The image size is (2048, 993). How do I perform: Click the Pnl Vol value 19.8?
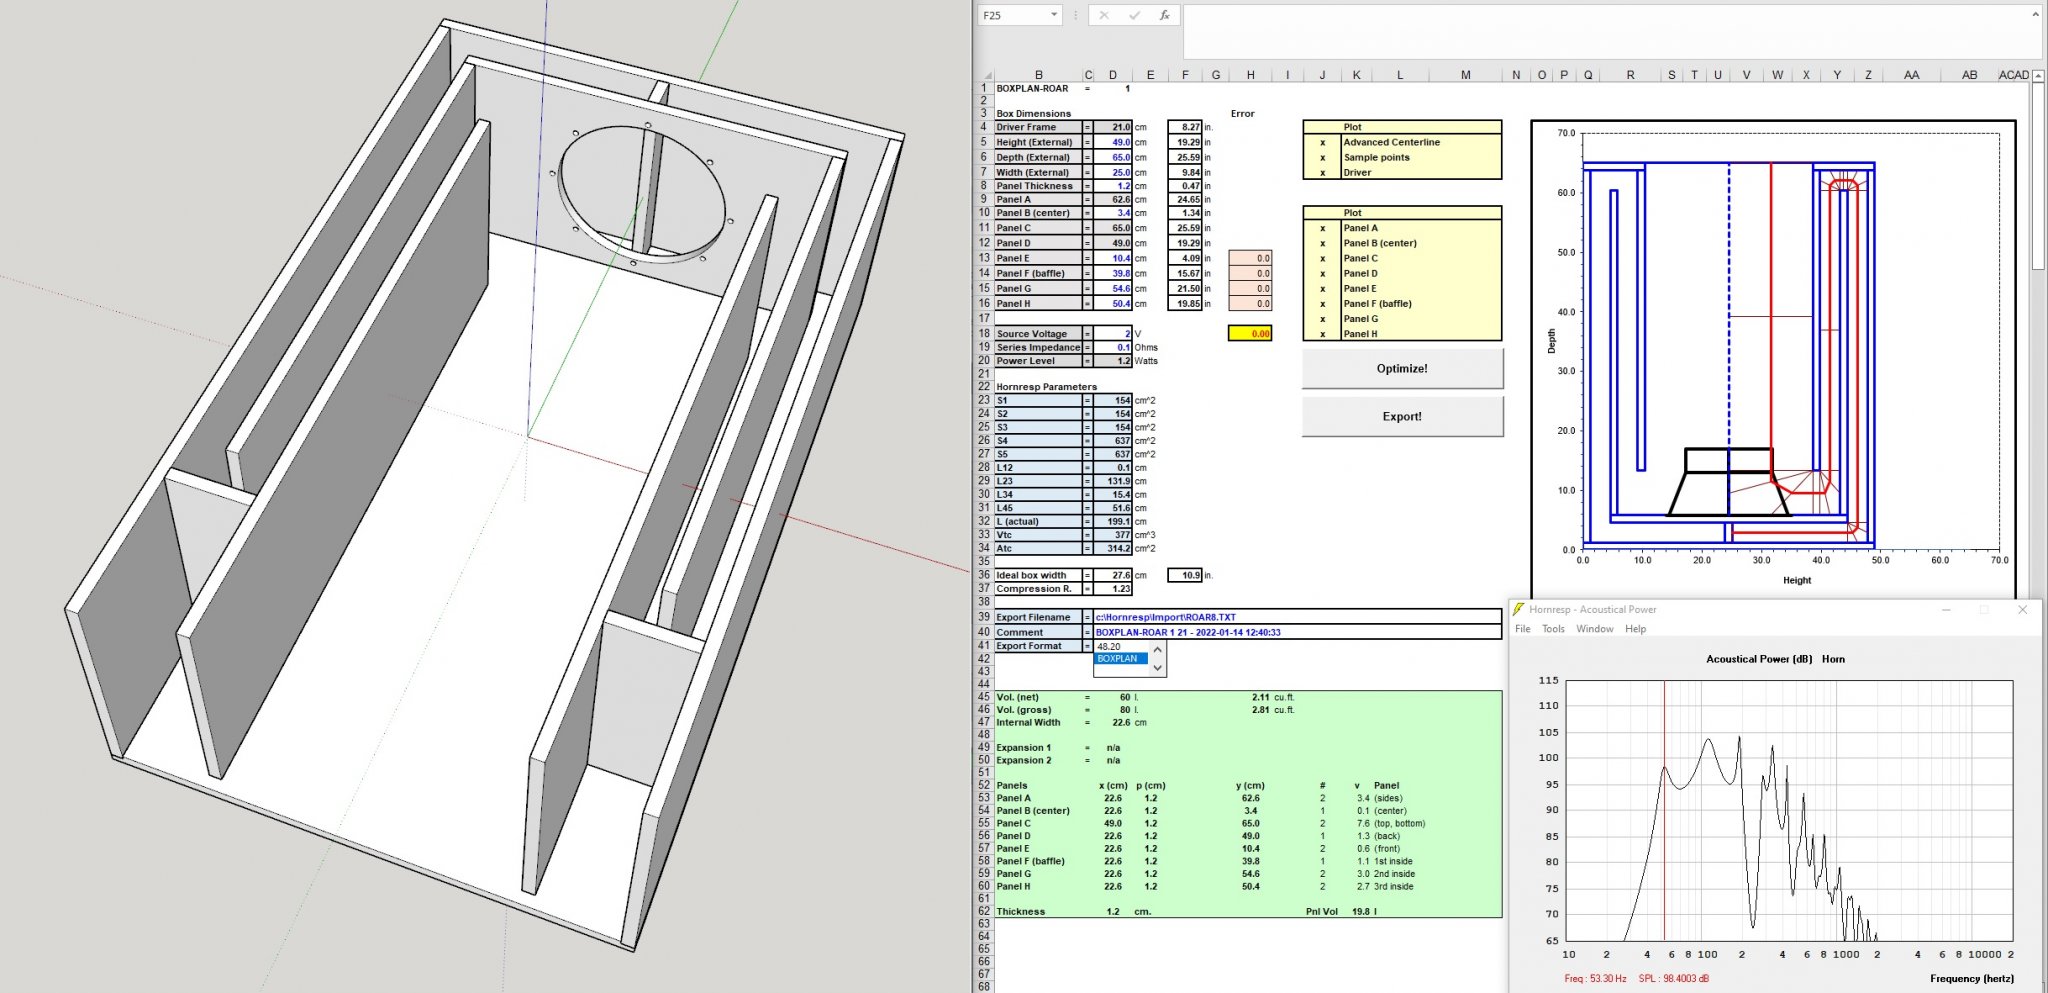pyautogui.click(x=1361, y=912)
